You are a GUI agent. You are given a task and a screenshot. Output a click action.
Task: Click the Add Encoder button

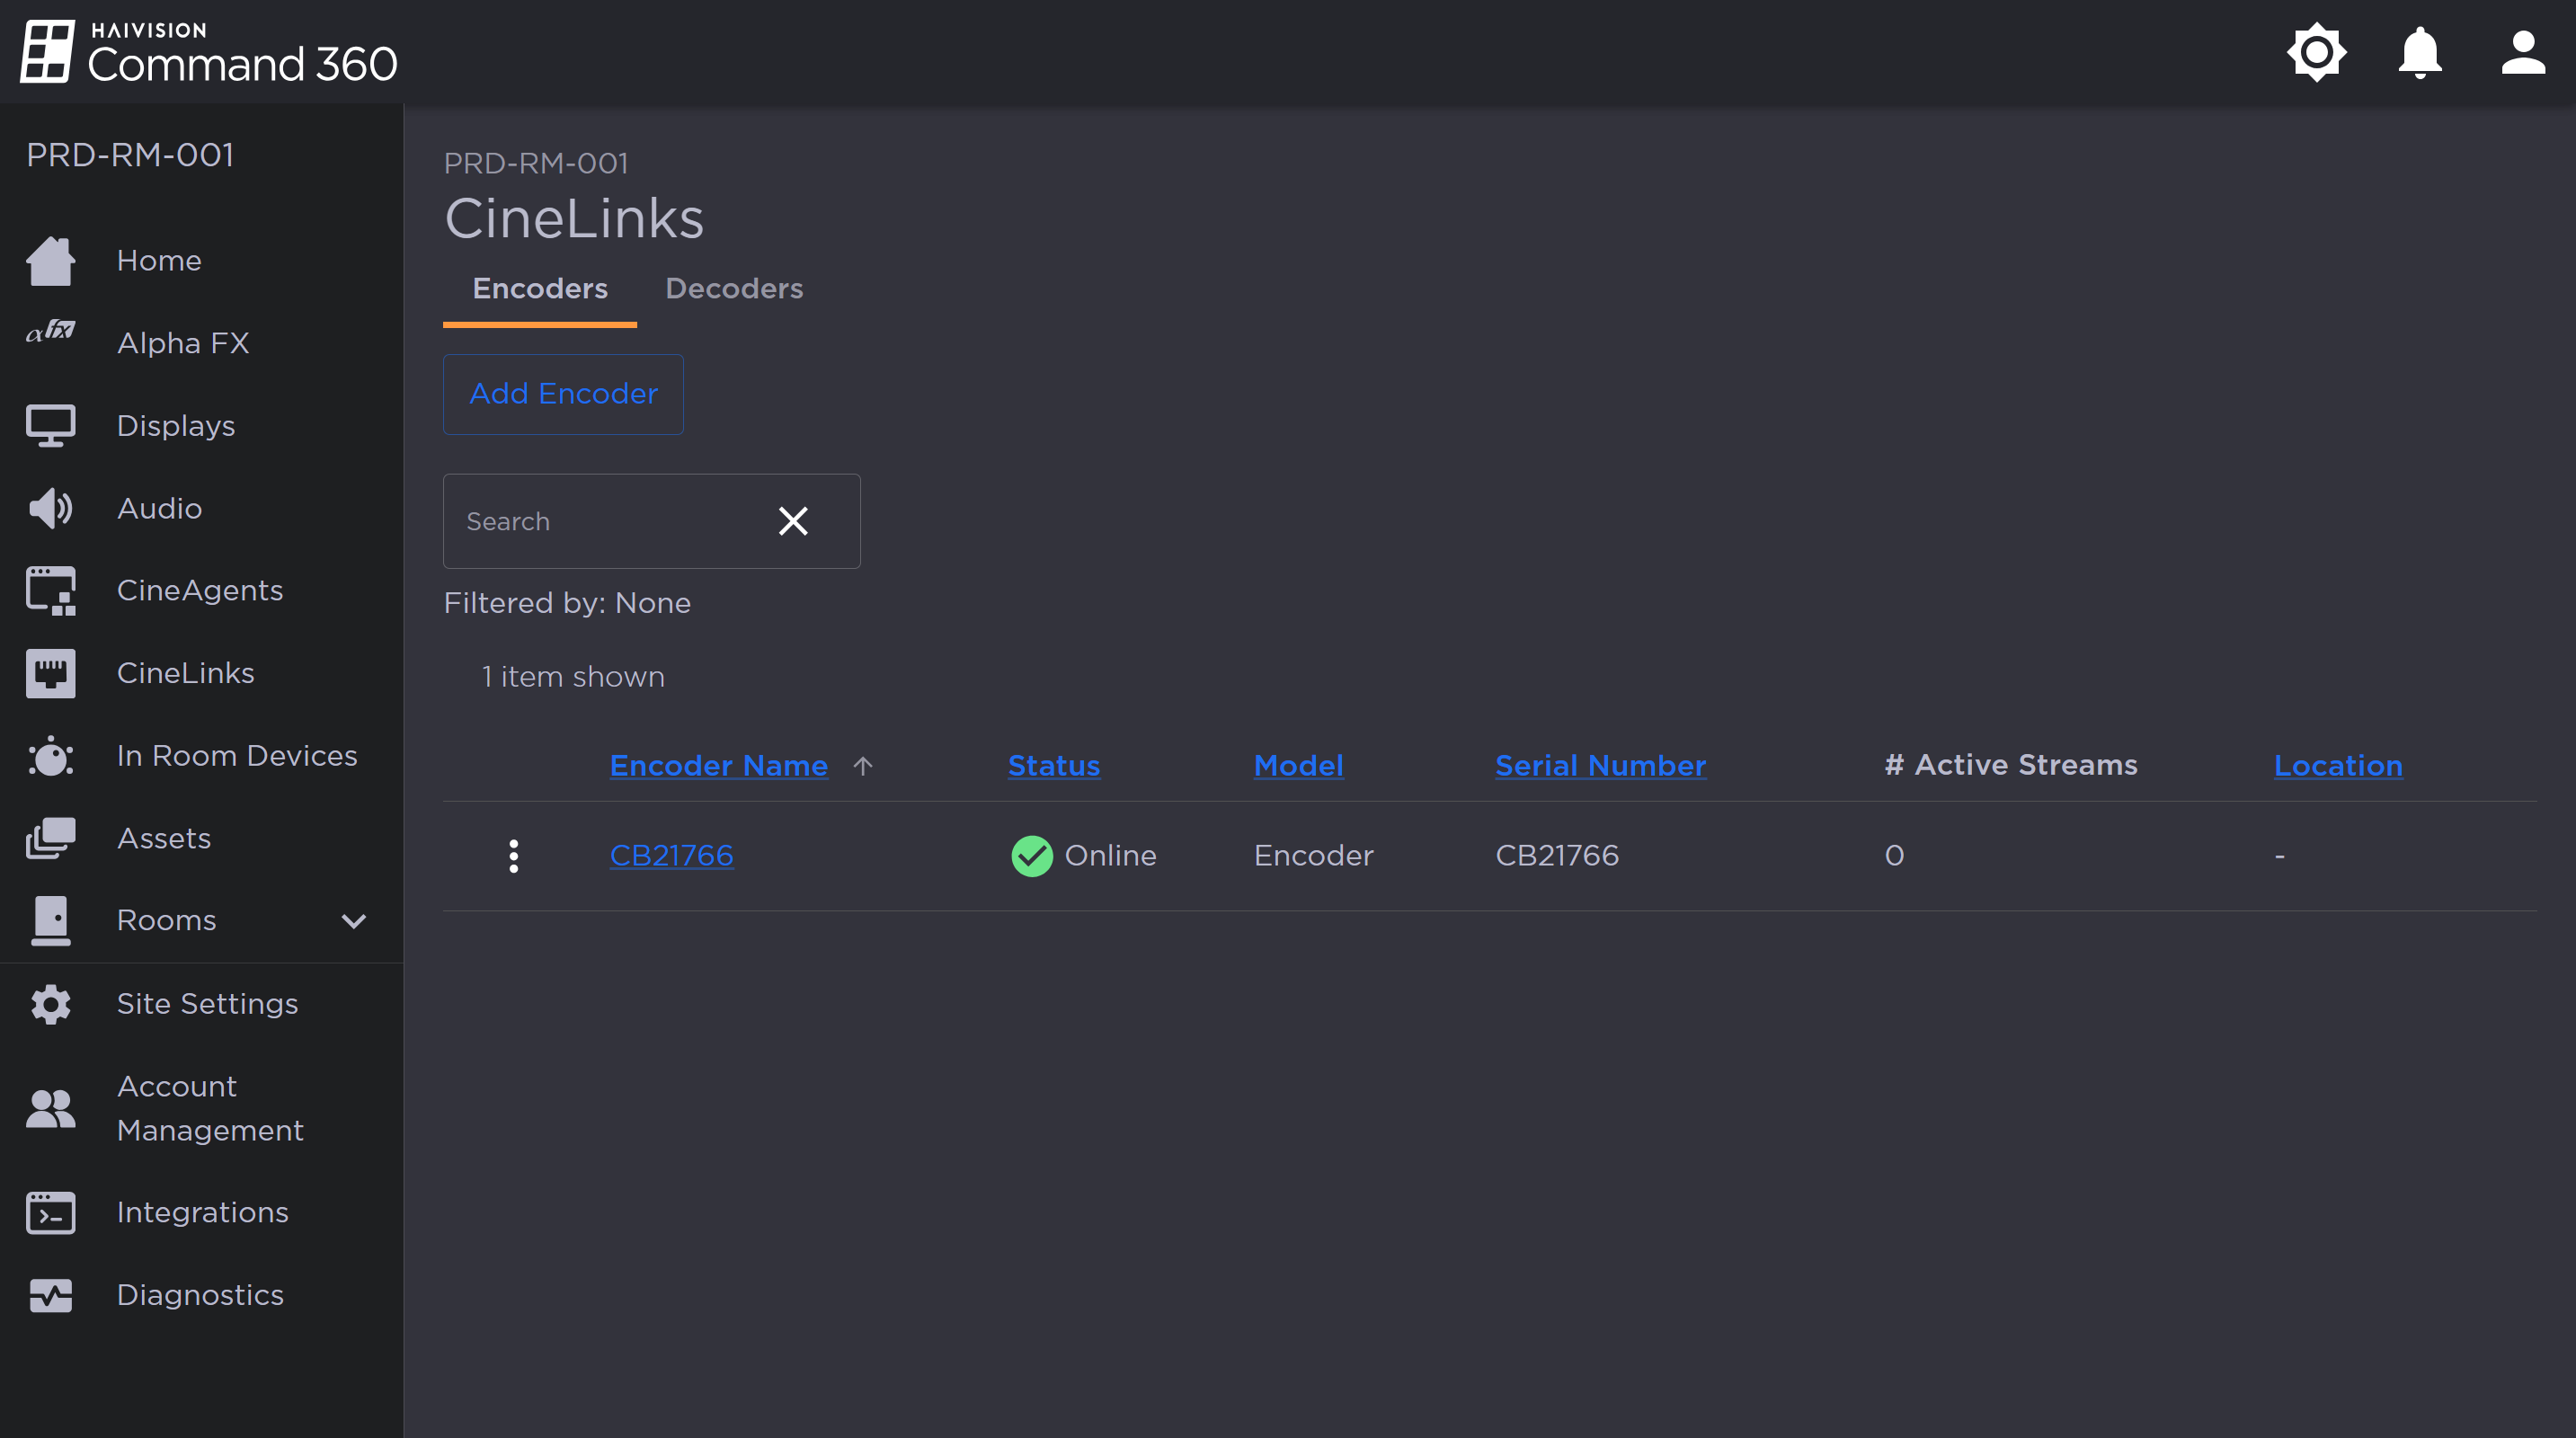(x=562, y=394)
